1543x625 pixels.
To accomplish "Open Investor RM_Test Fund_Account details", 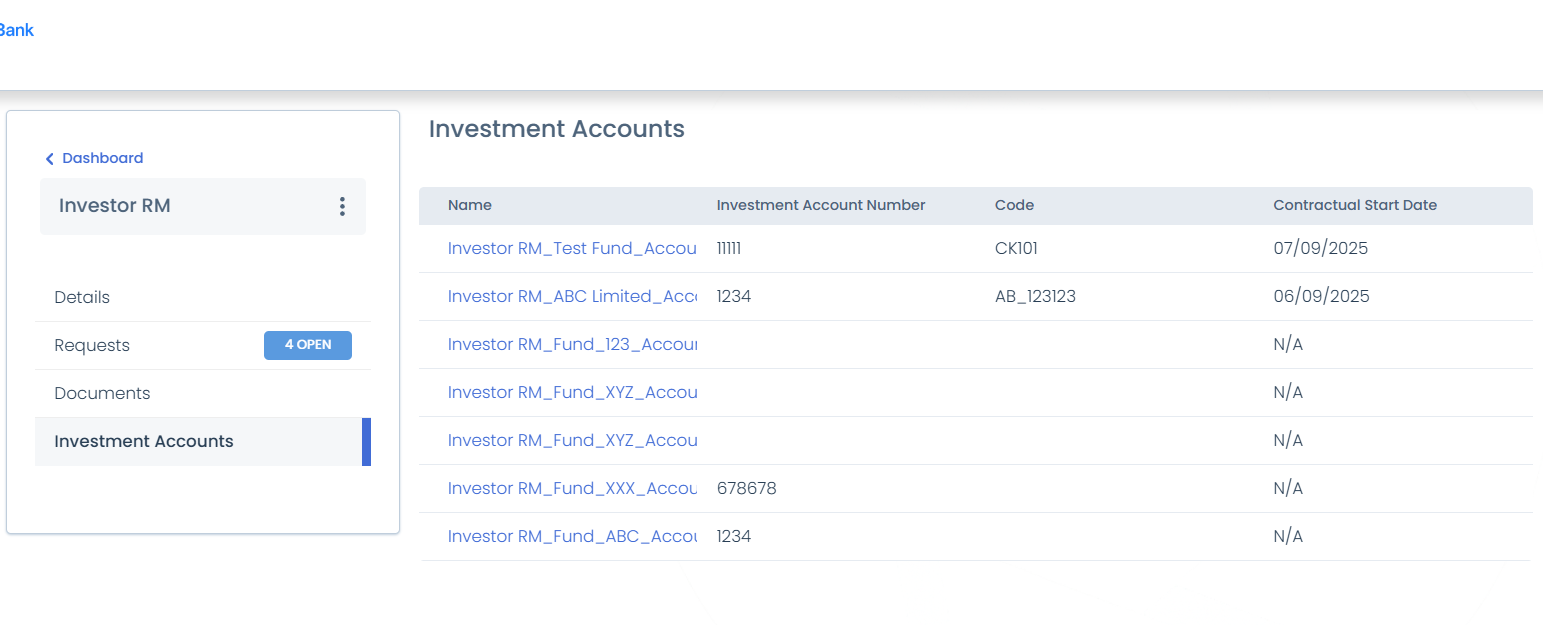I will (572, 248).
